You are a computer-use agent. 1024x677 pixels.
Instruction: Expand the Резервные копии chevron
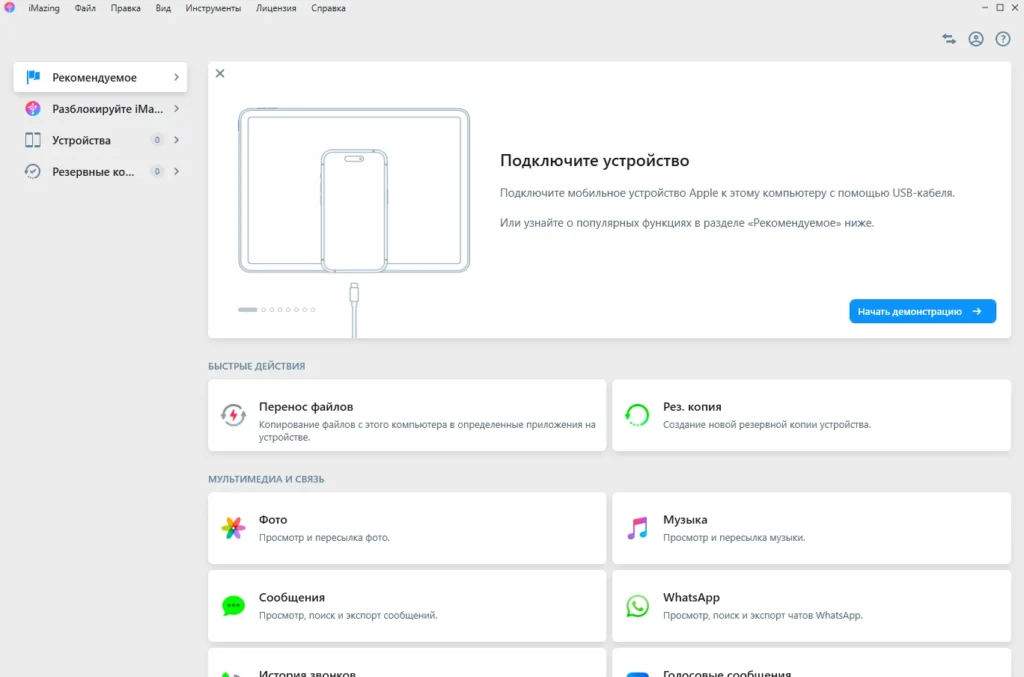tap(176, 171)
